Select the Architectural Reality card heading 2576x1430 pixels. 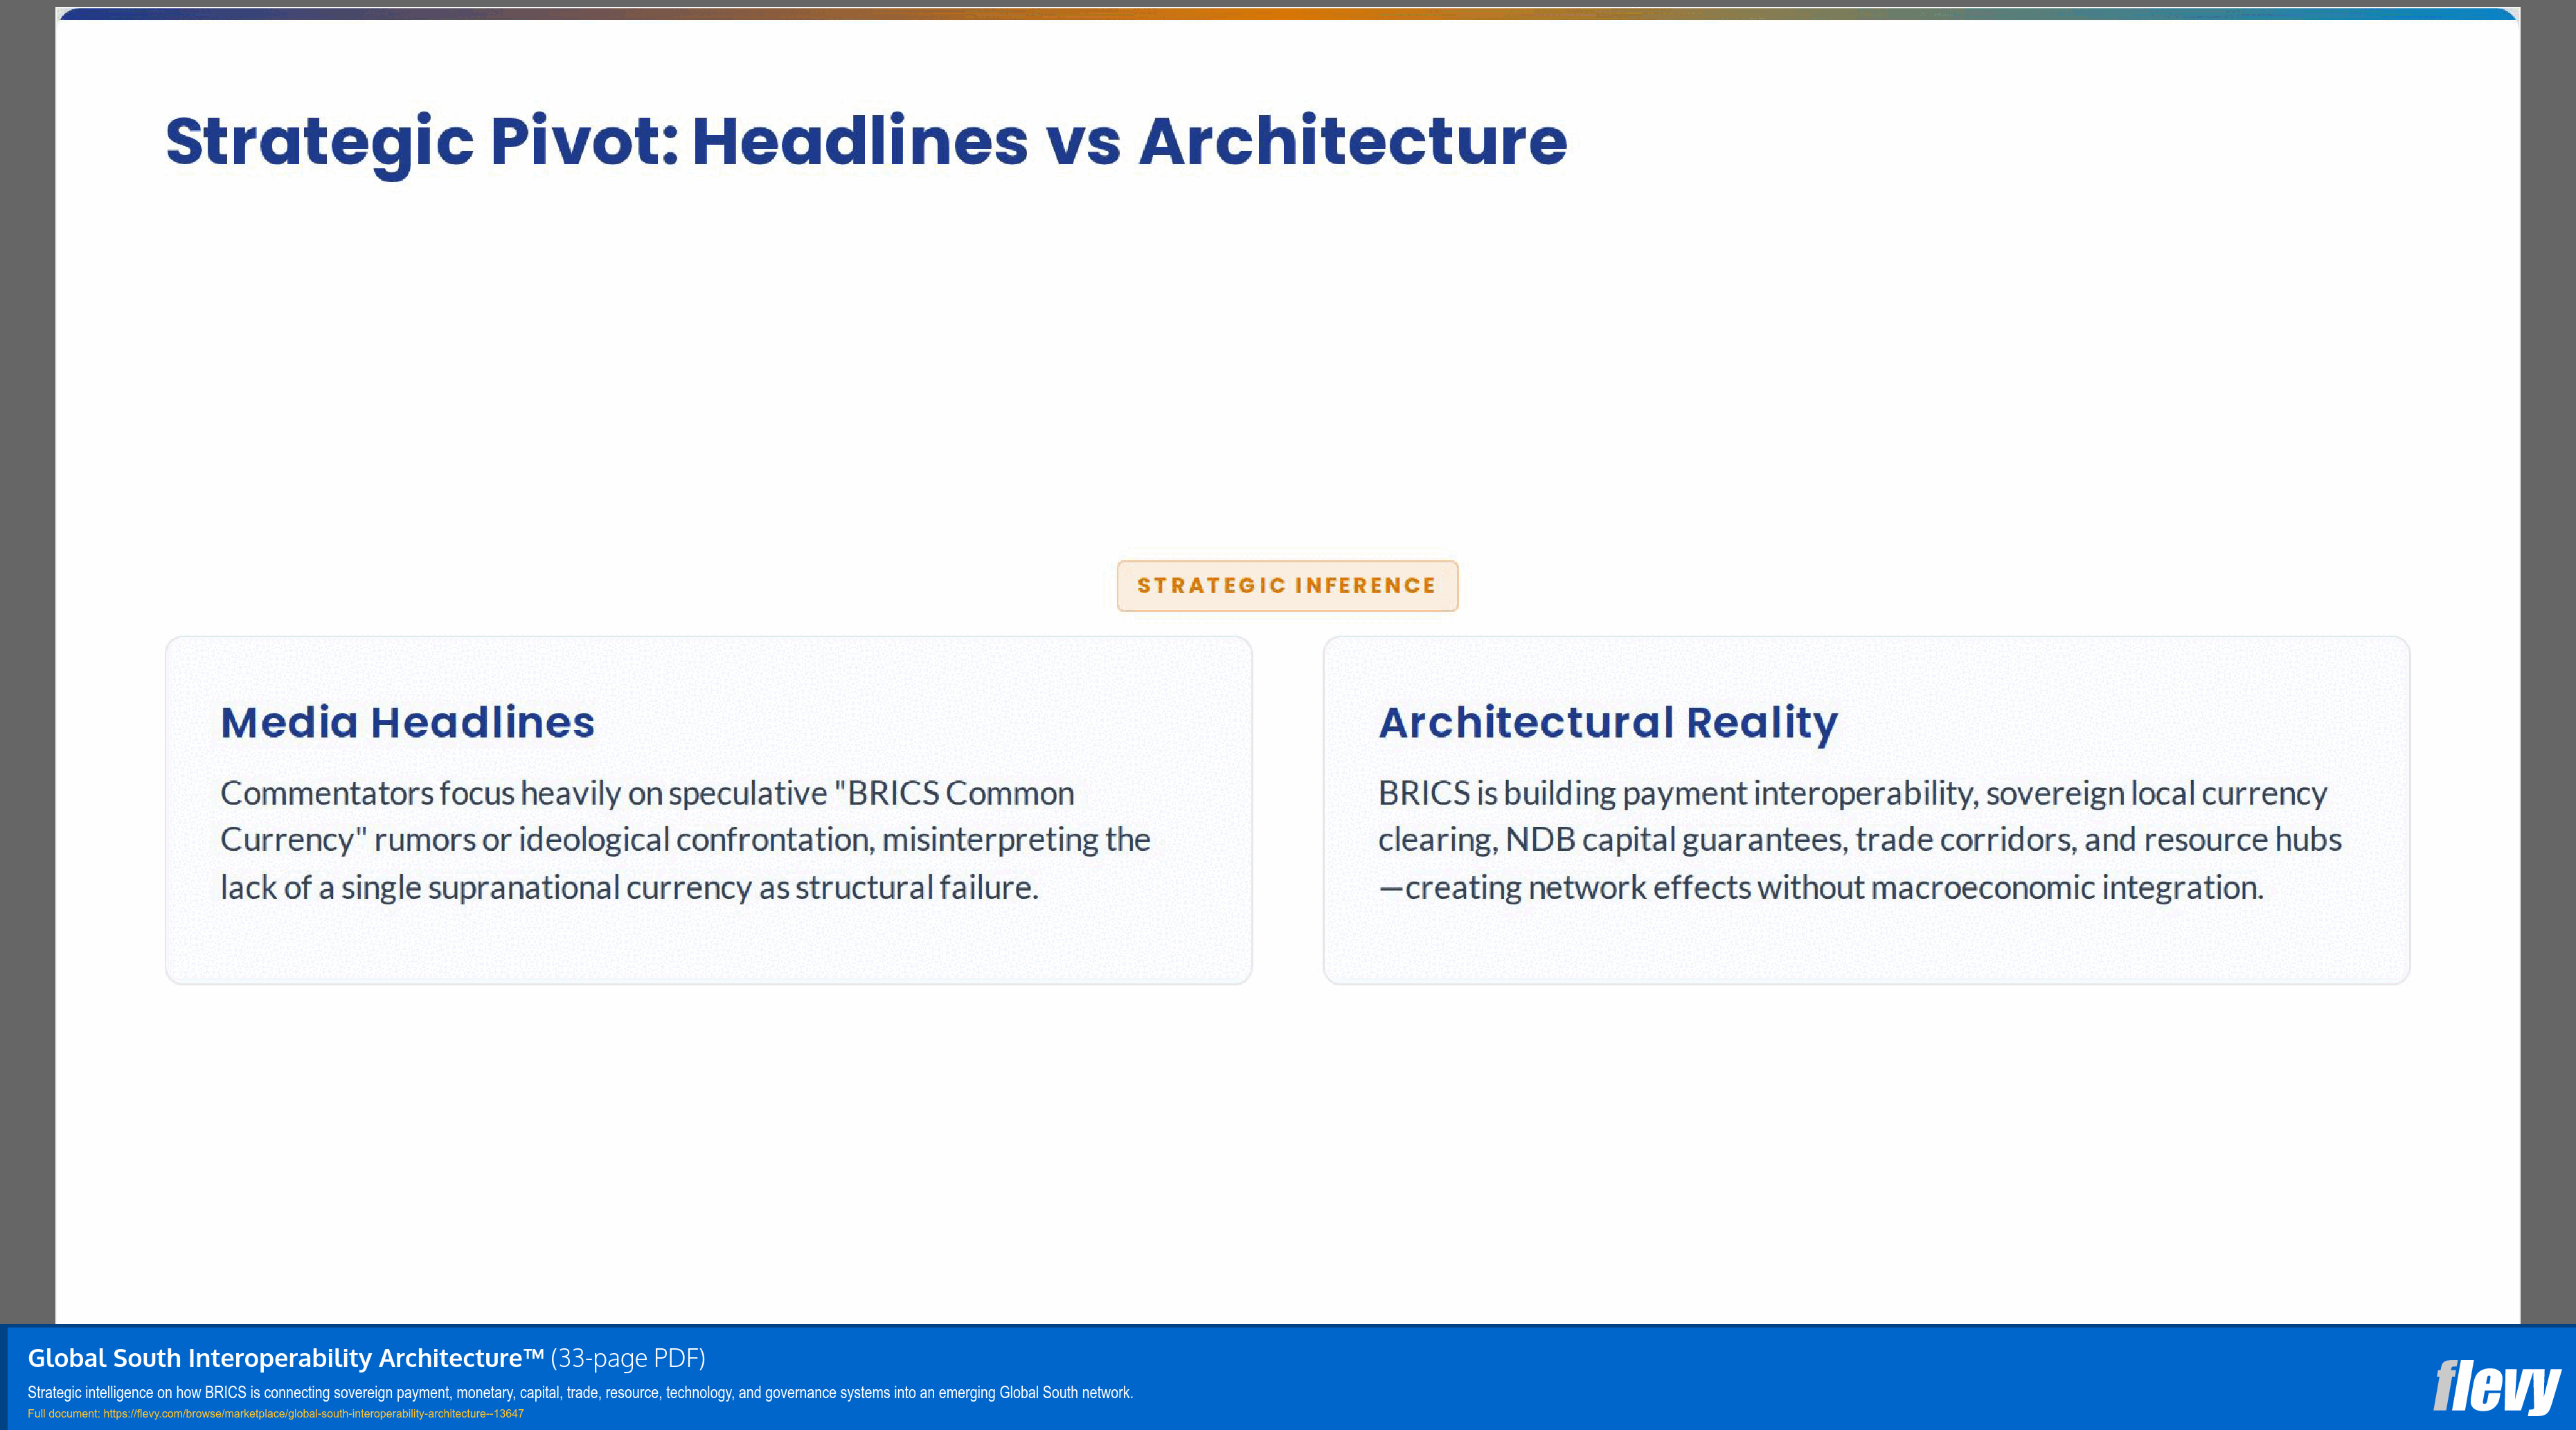[x=1608, y=723]
